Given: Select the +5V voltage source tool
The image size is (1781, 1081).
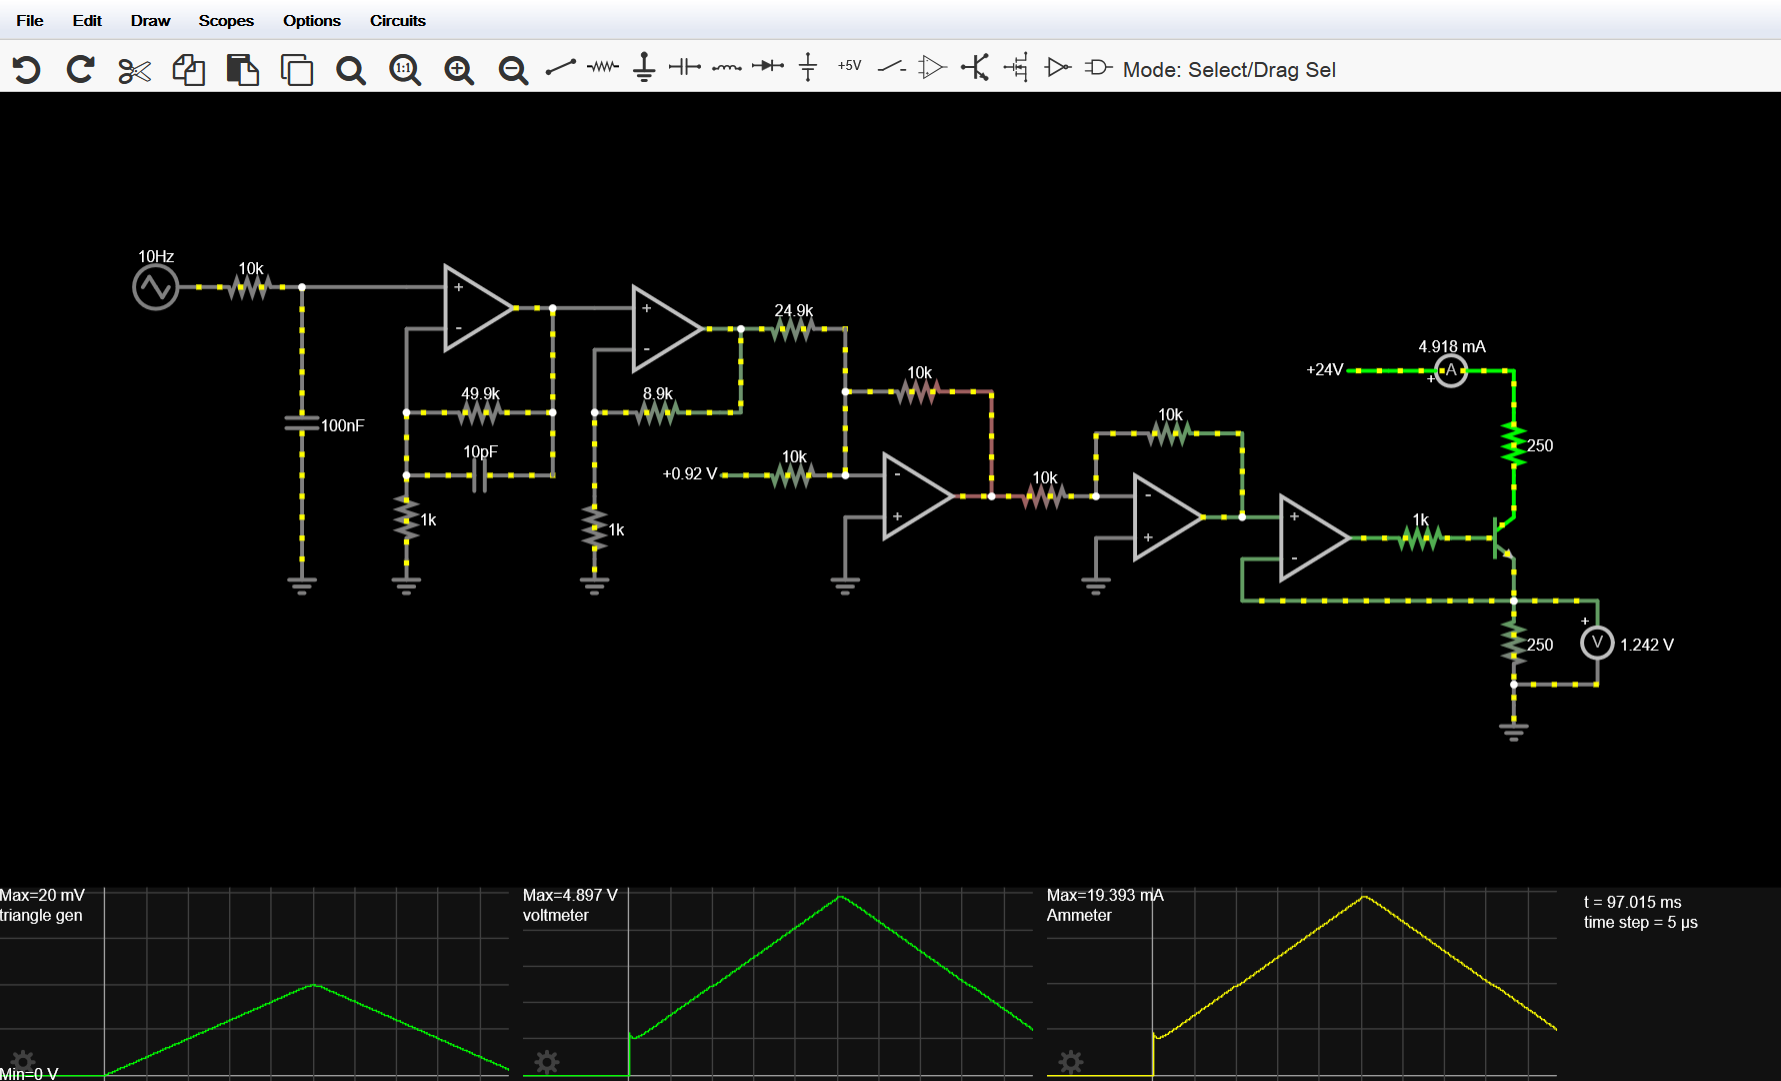Looking at the screenshot, I should coord(849,66).
